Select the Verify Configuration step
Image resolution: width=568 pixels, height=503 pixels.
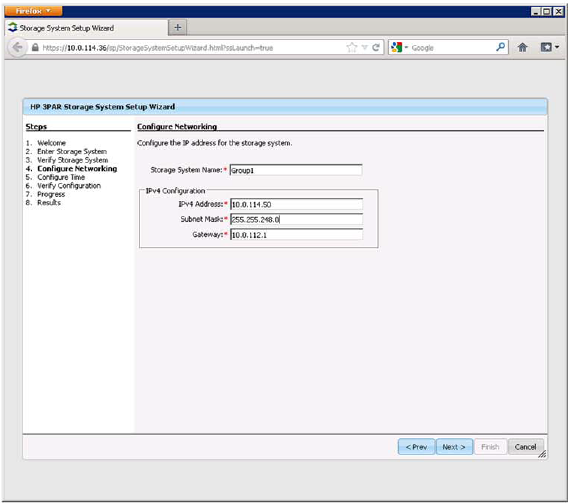(x=69, y=185)
